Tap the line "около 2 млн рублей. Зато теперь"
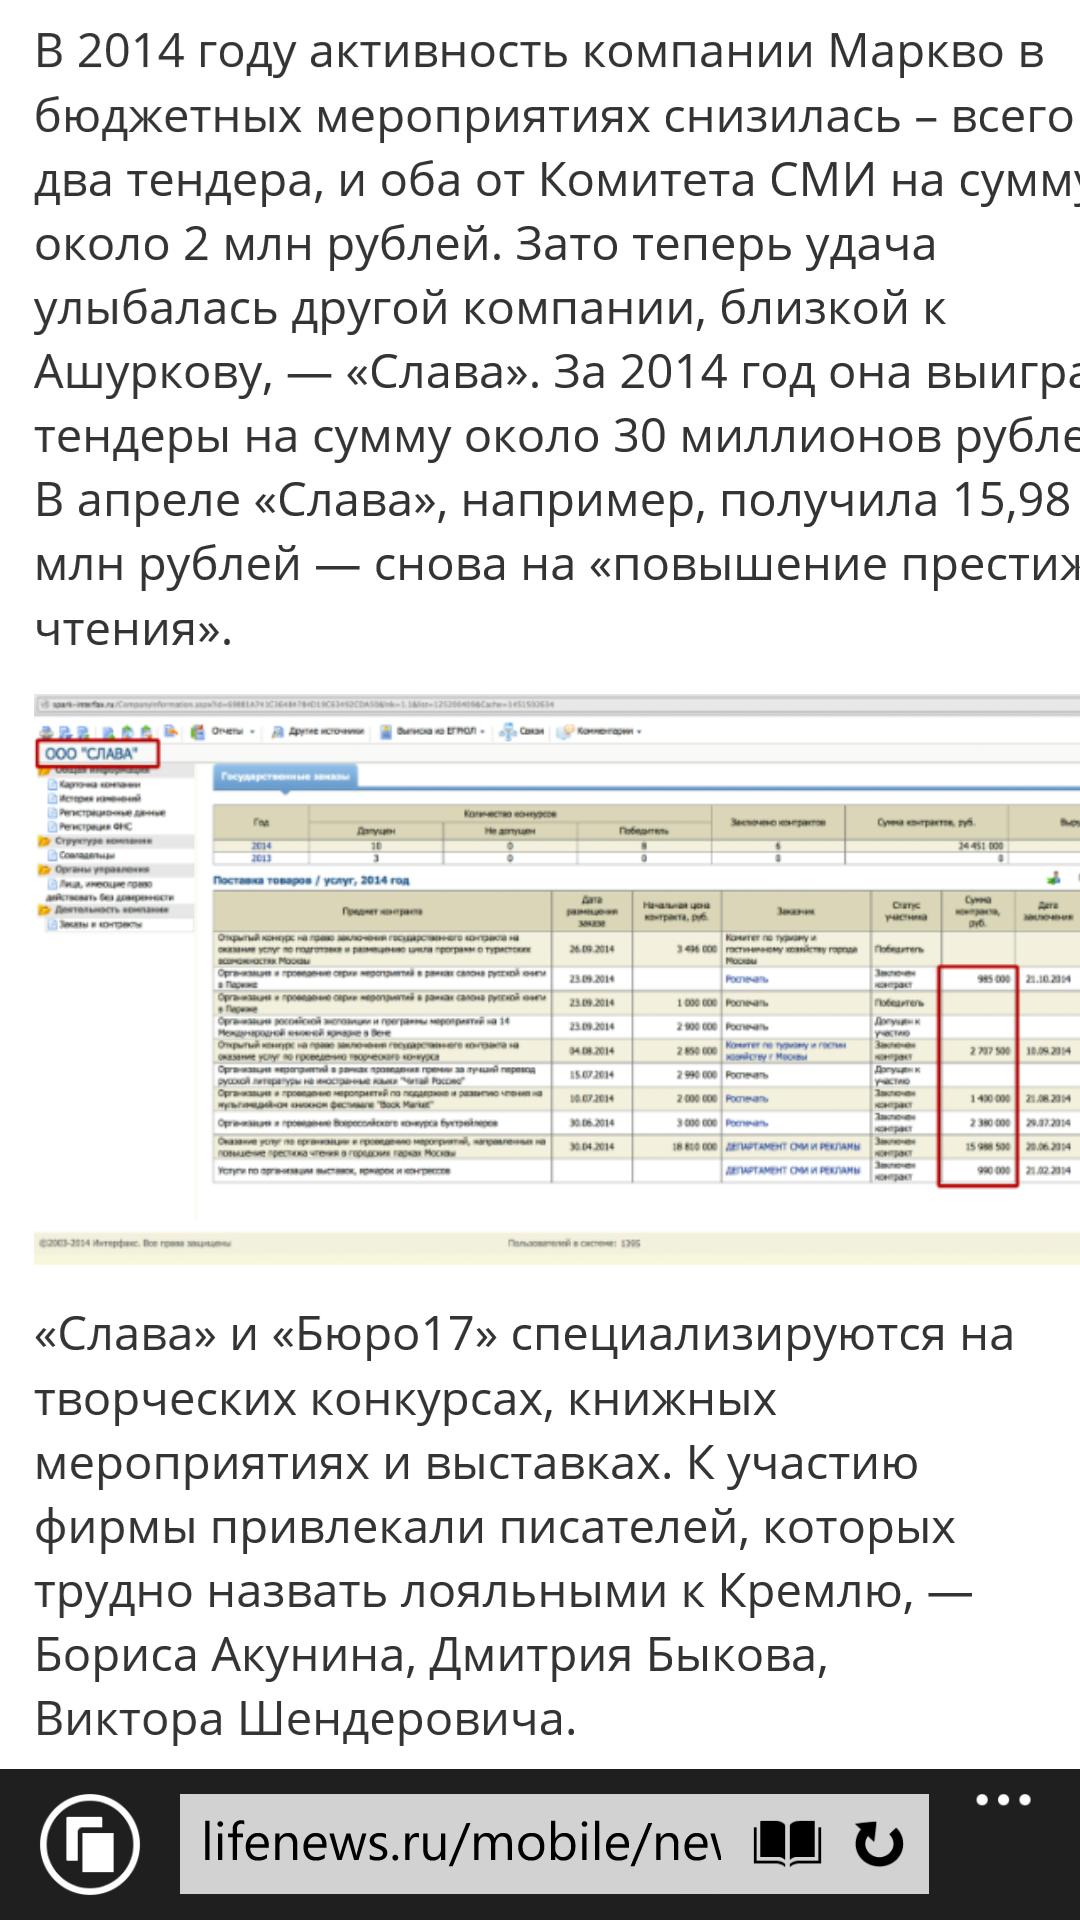 coord(485,245)
